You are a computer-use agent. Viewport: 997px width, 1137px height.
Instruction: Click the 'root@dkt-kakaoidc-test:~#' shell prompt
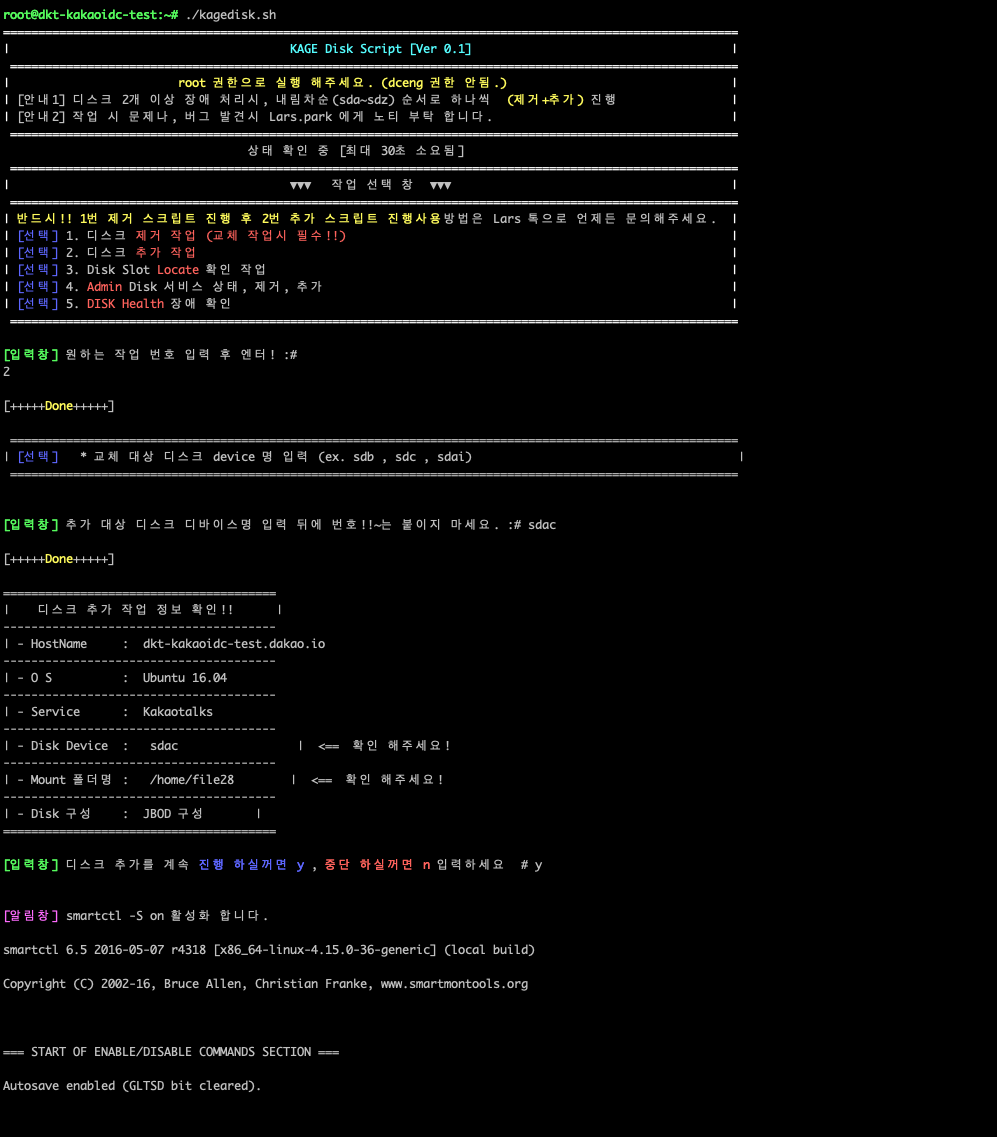[x=91, y=15]
